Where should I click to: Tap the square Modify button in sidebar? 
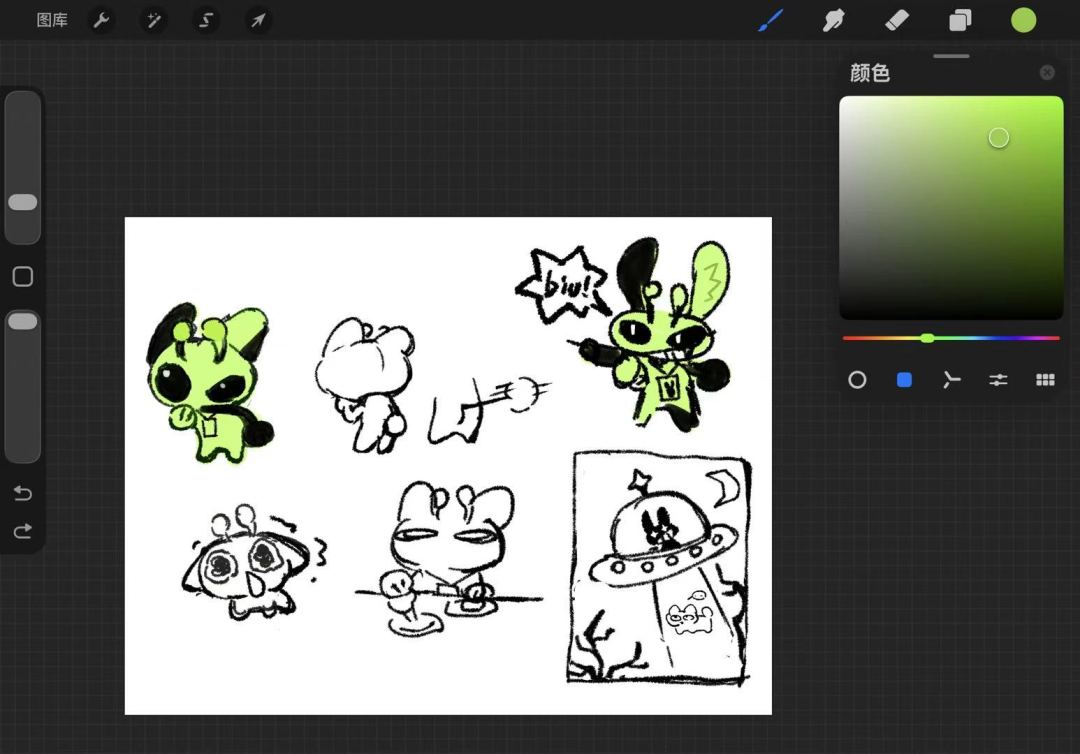(x=23, y=276)
